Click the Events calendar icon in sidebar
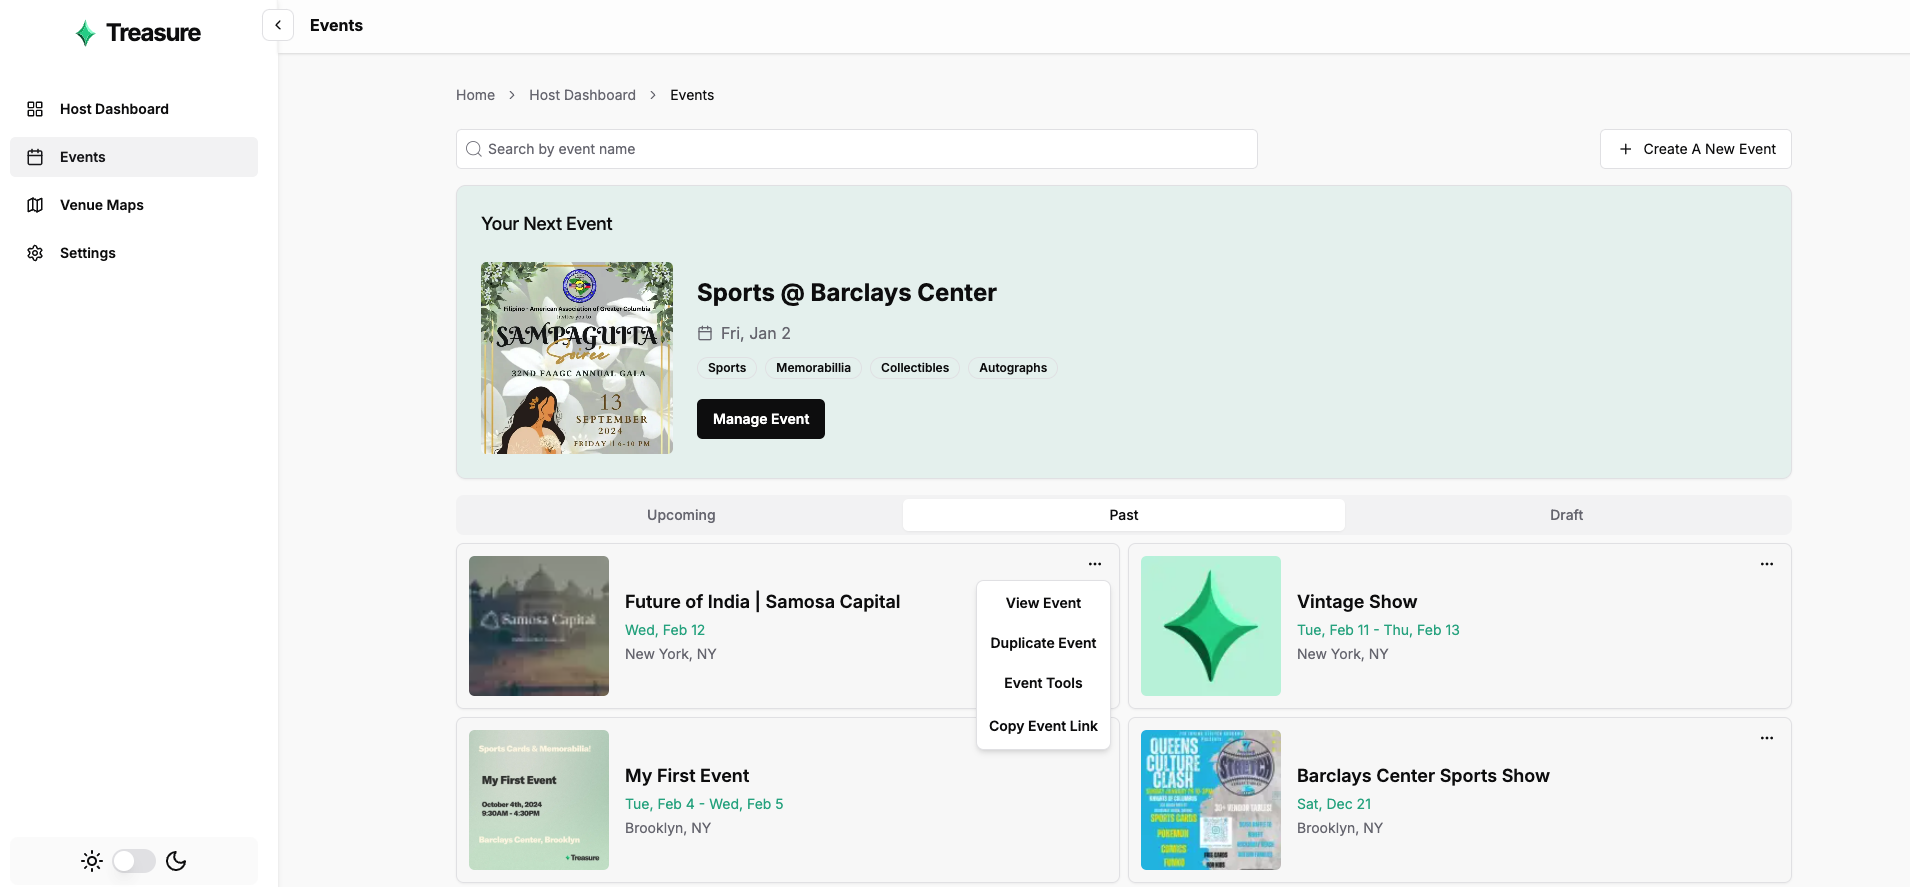The height and width of the screenshot is (887, 1910). pos(35,157)
